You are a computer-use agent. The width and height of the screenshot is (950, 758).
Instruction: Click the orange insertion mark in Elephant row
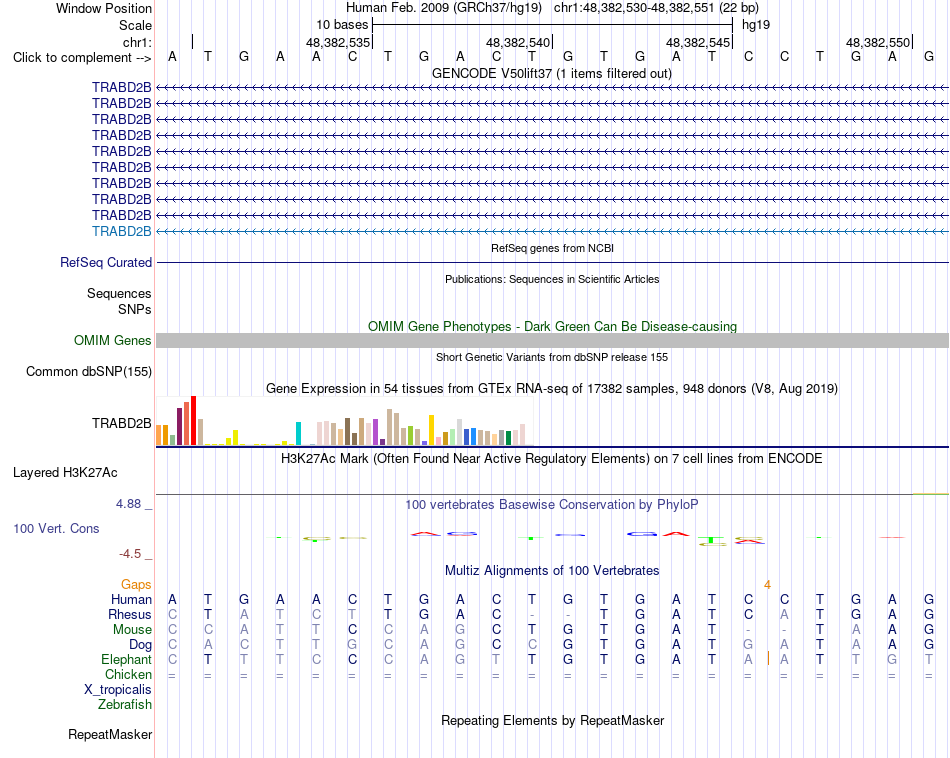tap(768, 659)
